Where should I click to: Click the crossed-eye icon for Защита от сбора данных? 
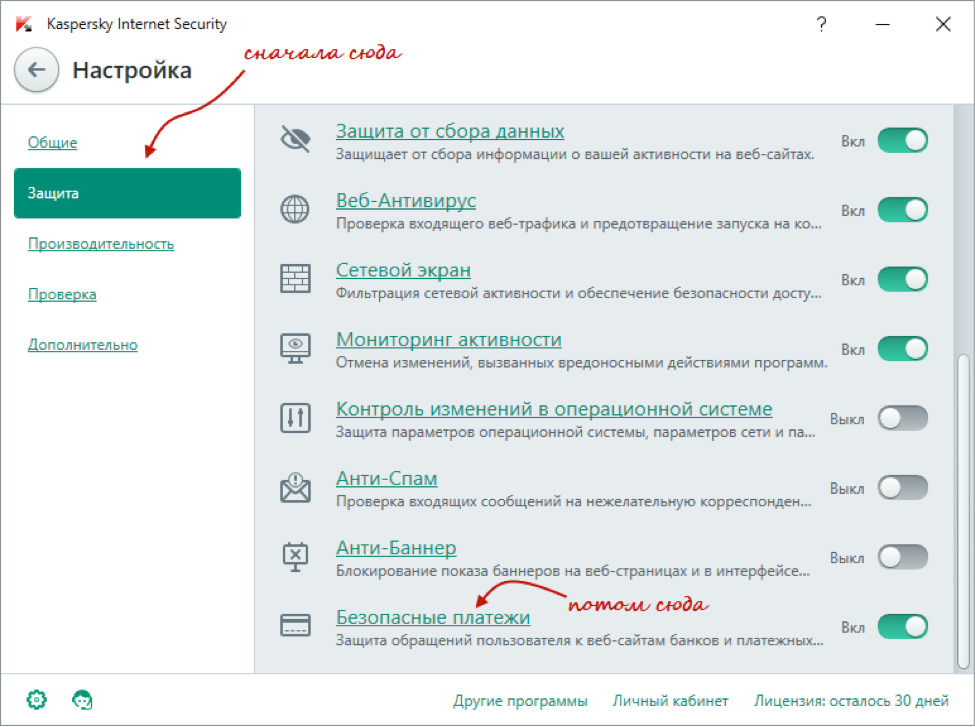coord(295,139)
